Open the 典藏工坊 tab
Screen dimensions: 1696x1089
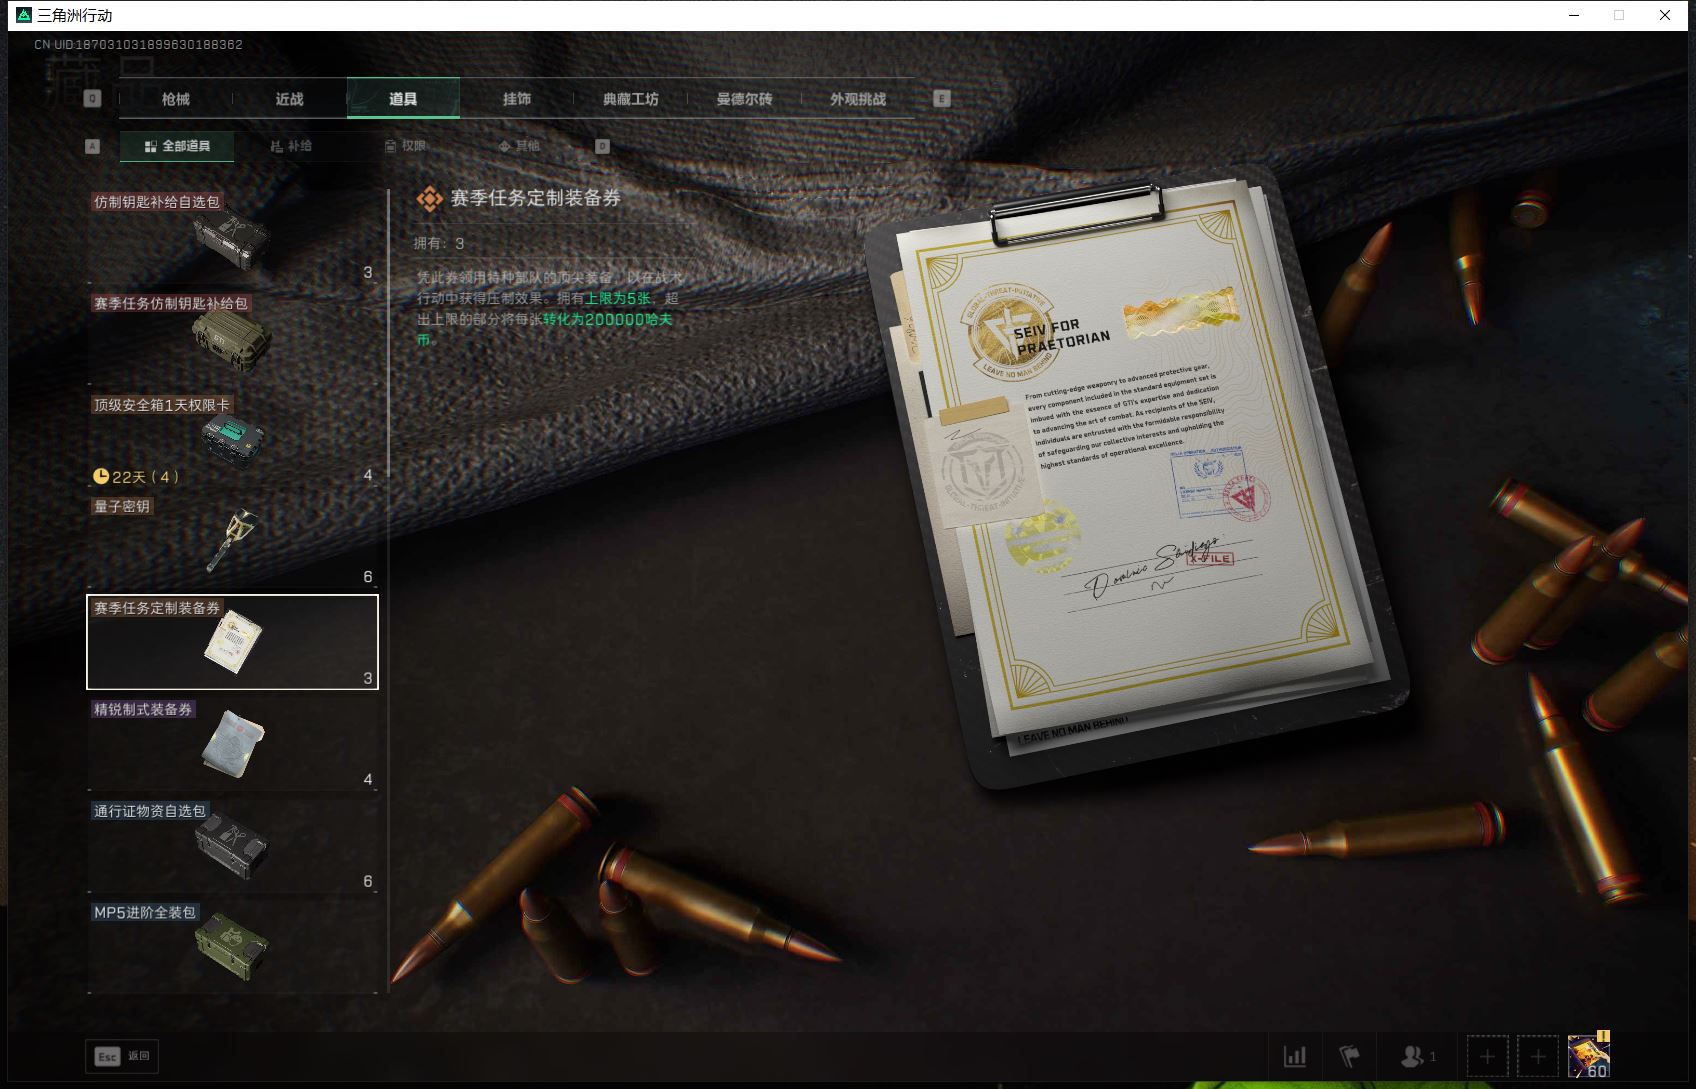click(x=630, y=99)
